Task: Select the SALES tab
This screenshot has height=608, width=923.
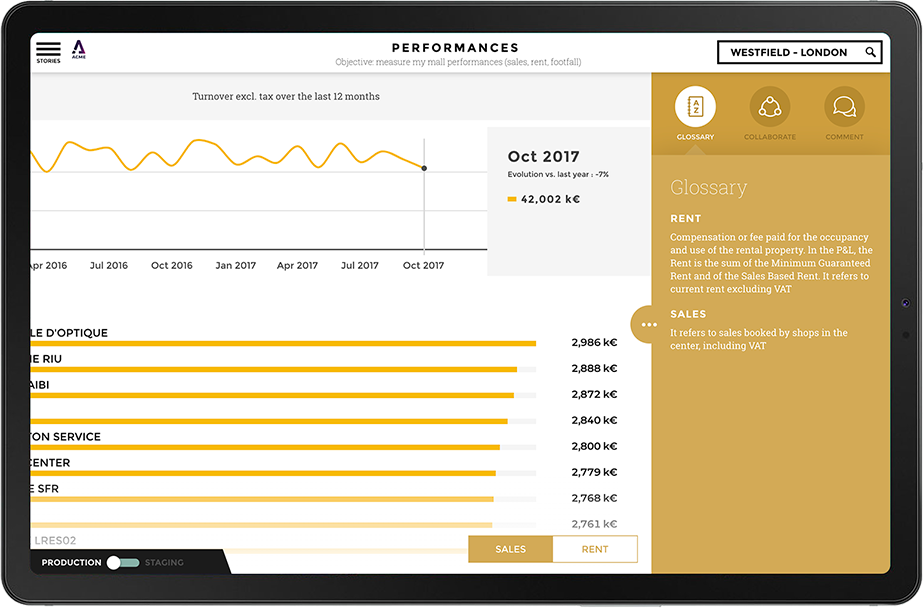Action: (x=510, y=549)
